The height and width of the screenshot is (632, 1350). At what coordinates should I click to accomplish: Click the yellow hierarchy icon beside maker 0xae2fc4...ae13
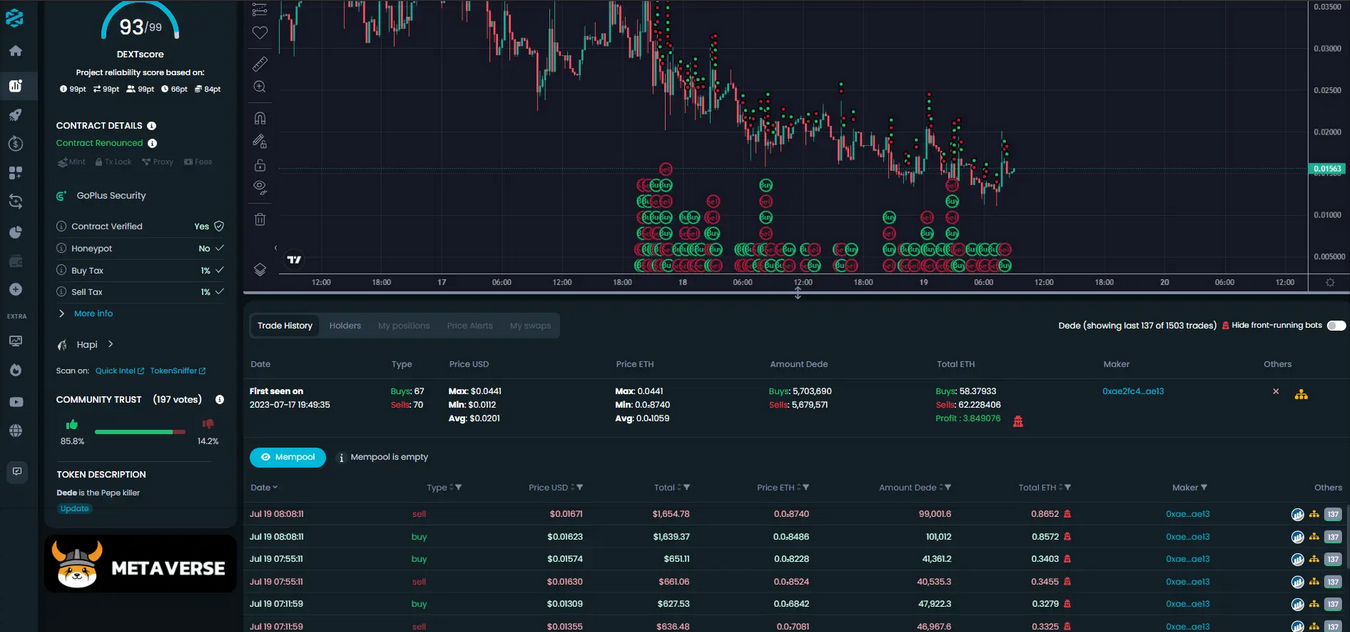(1301, 394)
